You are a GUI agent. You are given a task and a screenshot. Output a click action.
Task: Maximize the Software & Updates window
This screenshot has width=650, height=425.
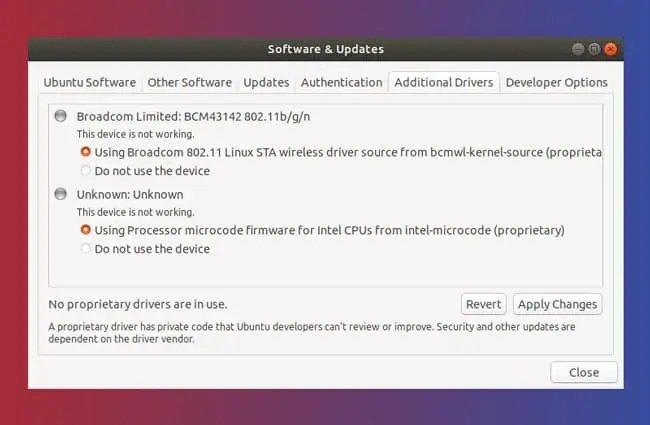594,49
